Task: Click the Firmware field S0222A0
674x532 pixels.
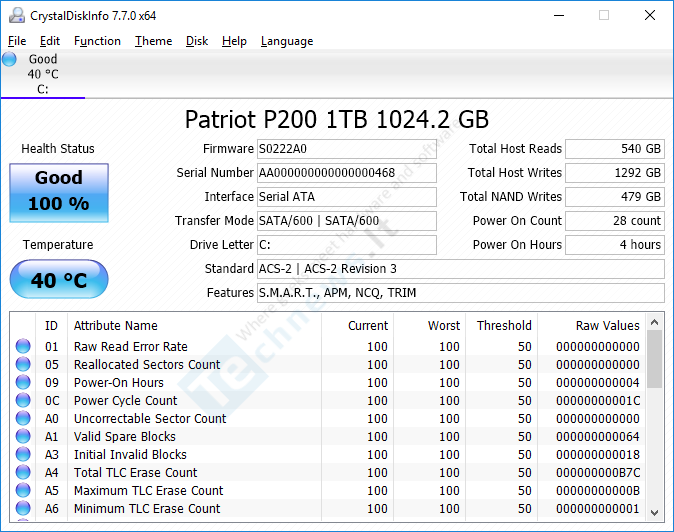Action: click(x=346, y=149)
